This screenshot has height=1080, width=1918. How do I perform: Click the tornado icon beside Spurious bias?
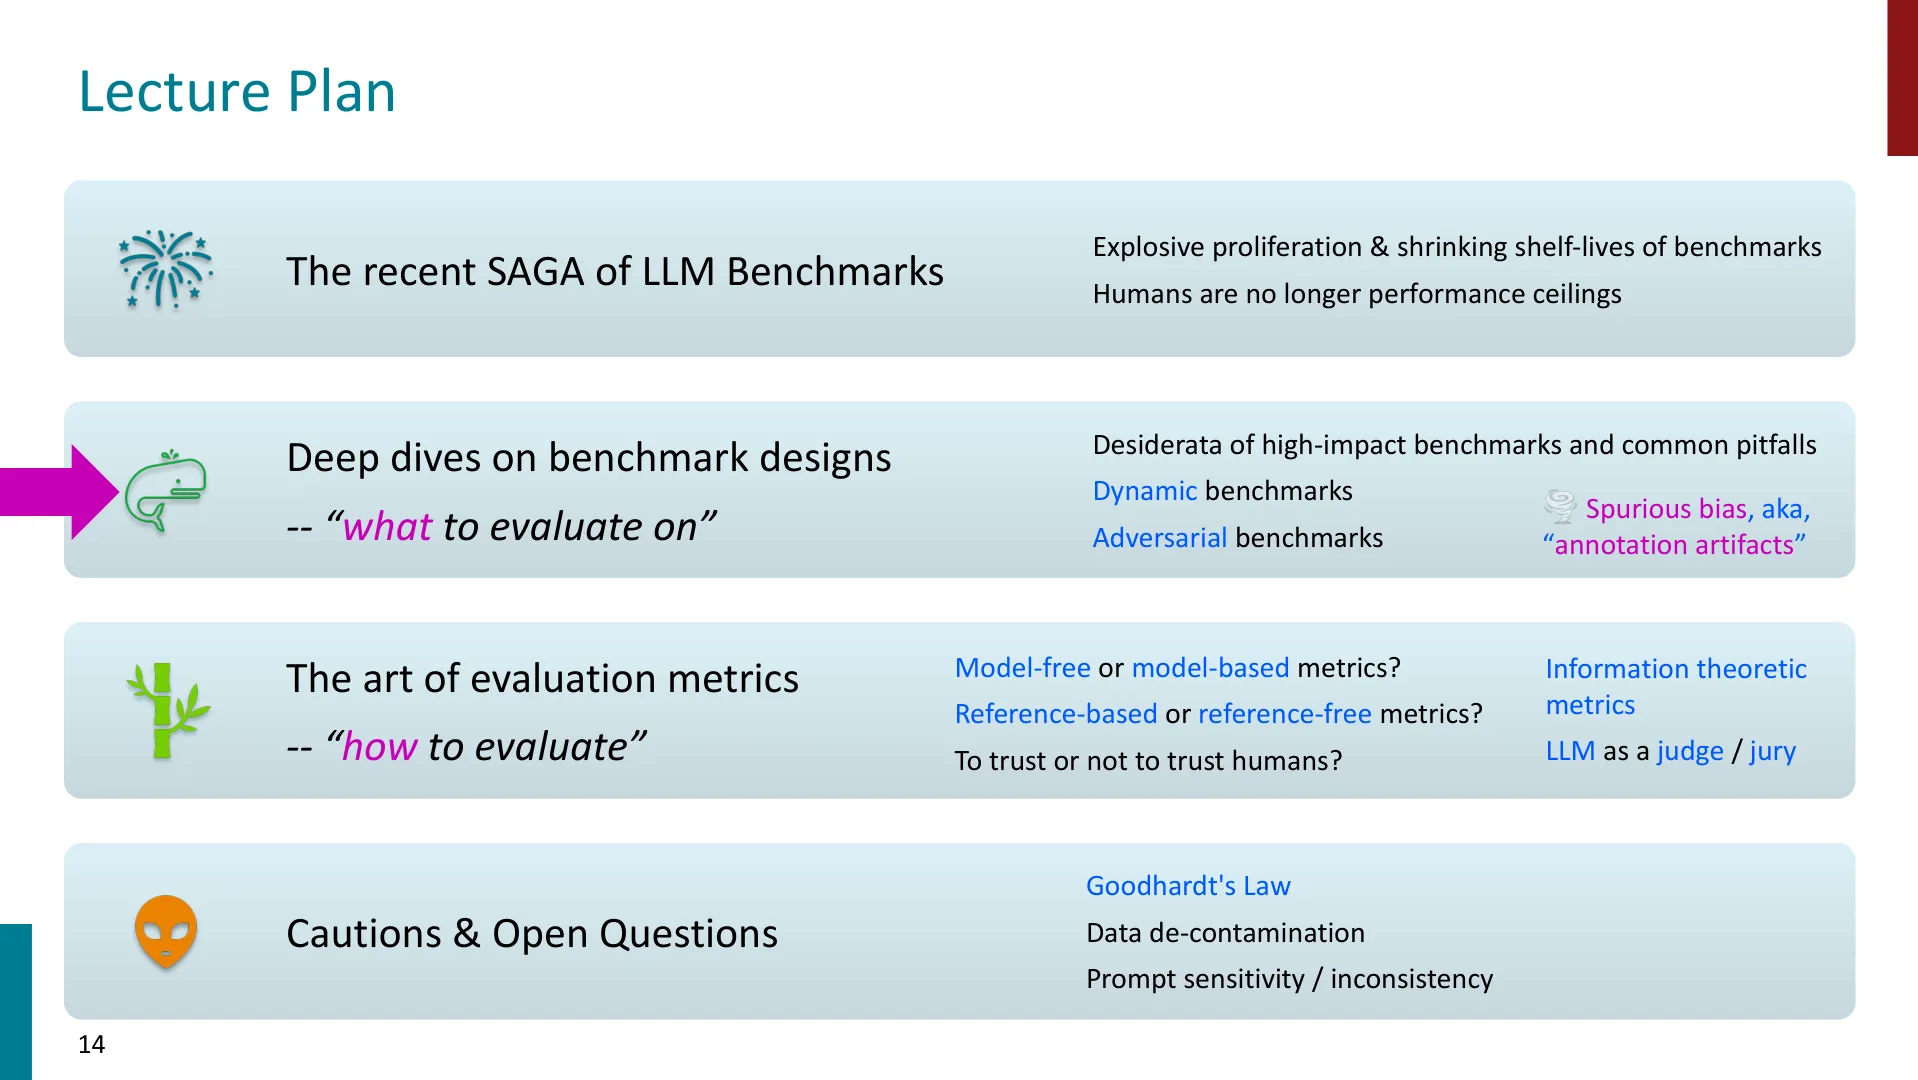[1560, 506]
